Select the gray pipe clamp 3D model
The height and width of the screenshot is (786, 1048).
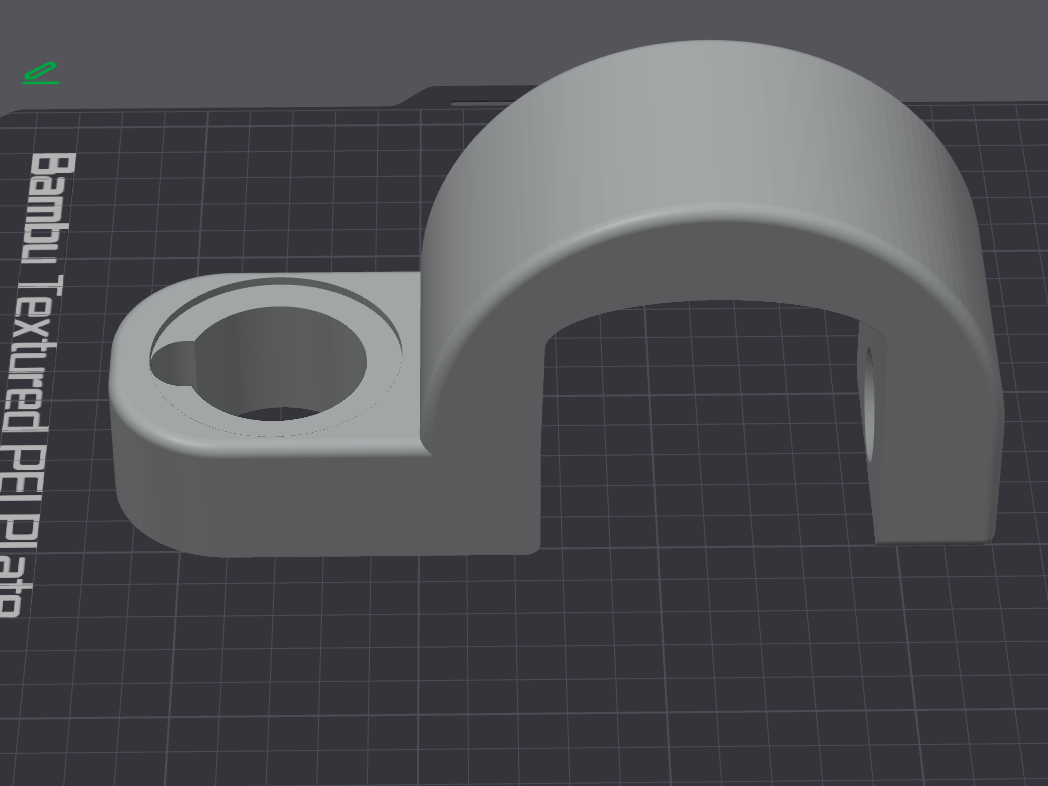[x=556, y=299]
